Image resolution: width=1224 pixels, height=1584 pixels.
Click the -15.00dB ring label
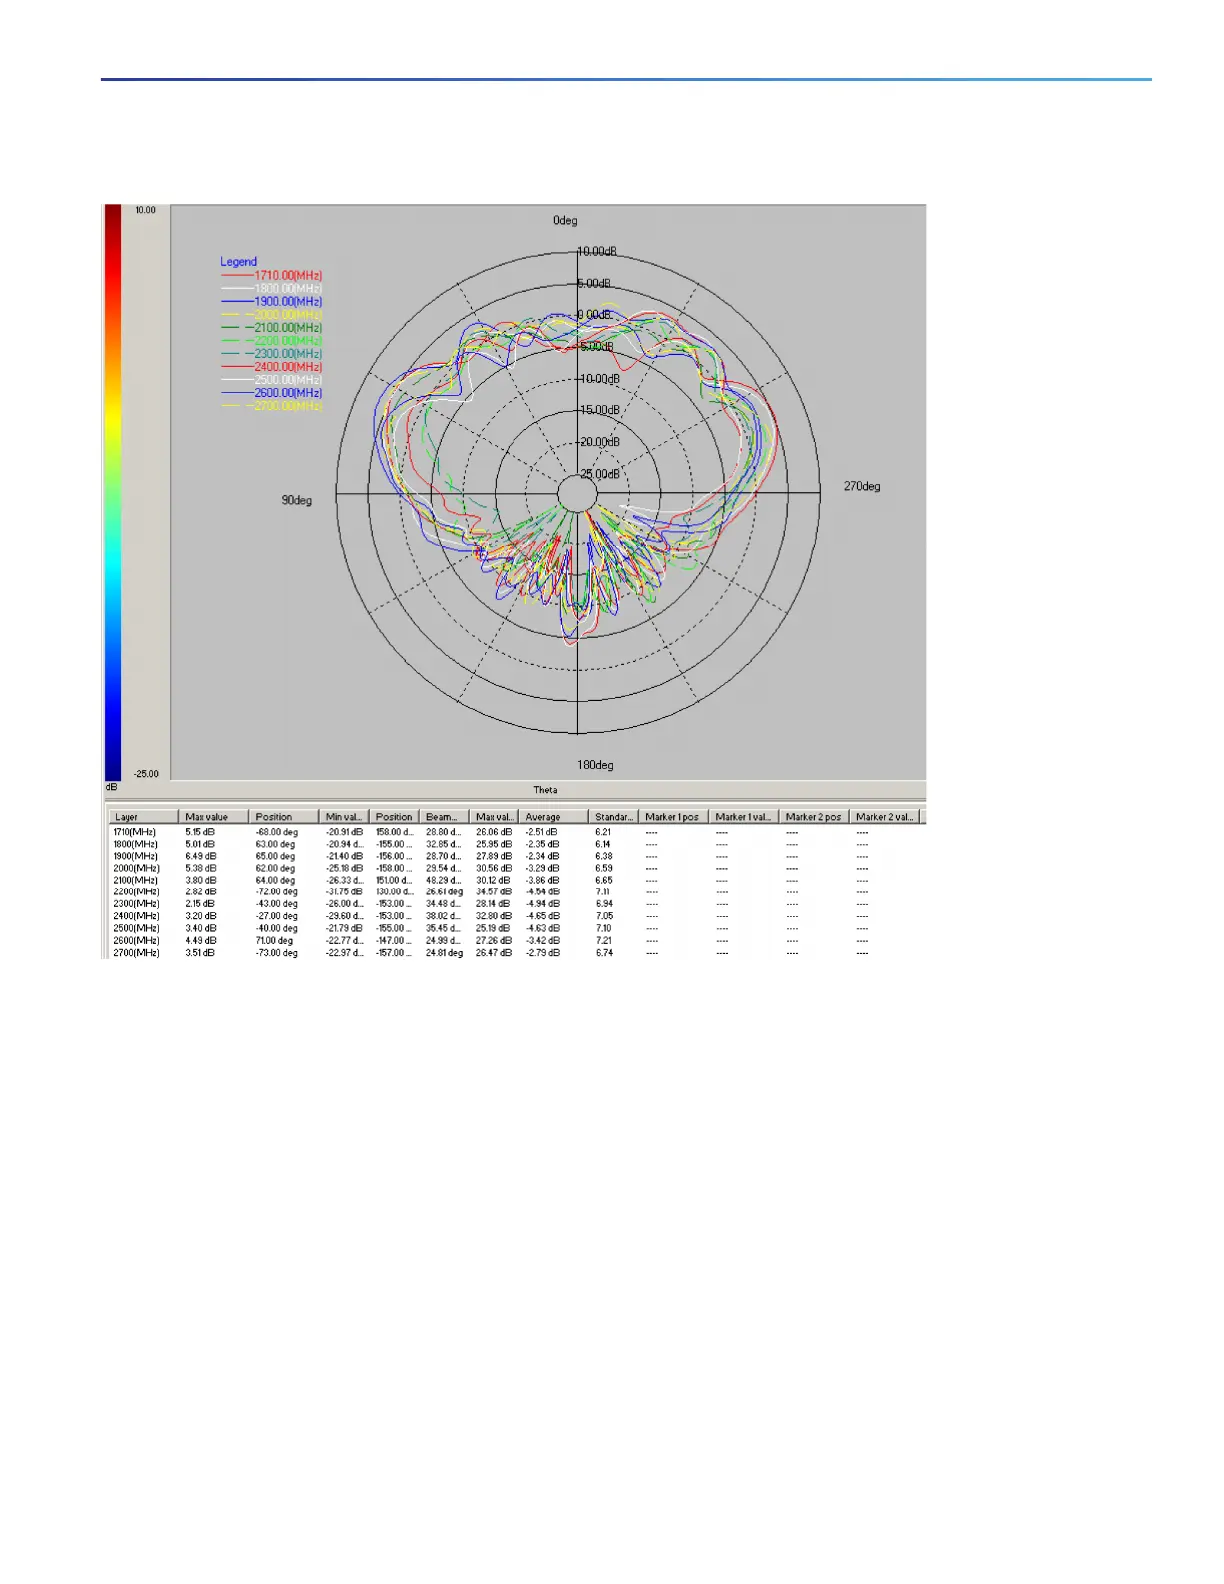click(598, 410)
